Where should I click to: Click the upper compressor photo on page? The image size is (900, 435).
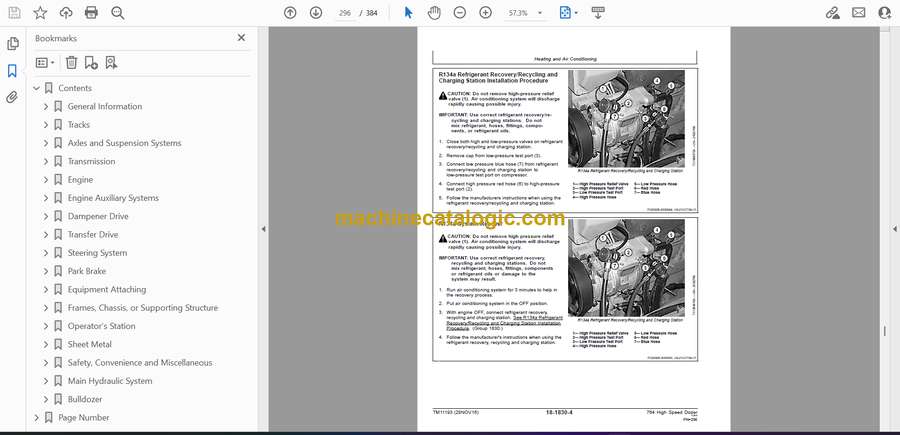tap(626, 119)
